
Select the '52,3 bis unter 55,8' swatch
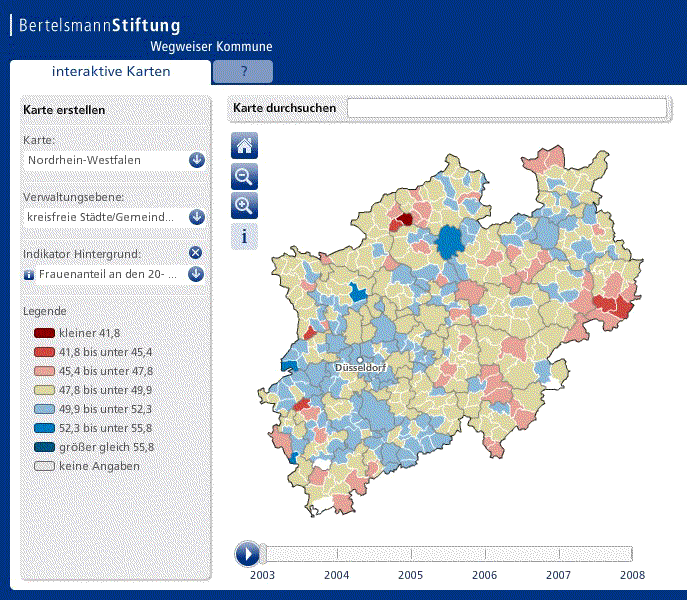pyautogui.click(x=44, y=428)
